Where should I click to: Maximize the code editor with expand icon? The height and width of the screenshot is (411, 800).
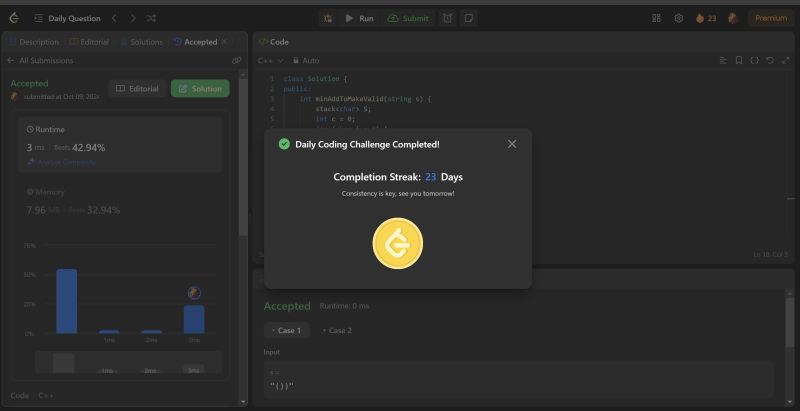[x=786, y=61]
